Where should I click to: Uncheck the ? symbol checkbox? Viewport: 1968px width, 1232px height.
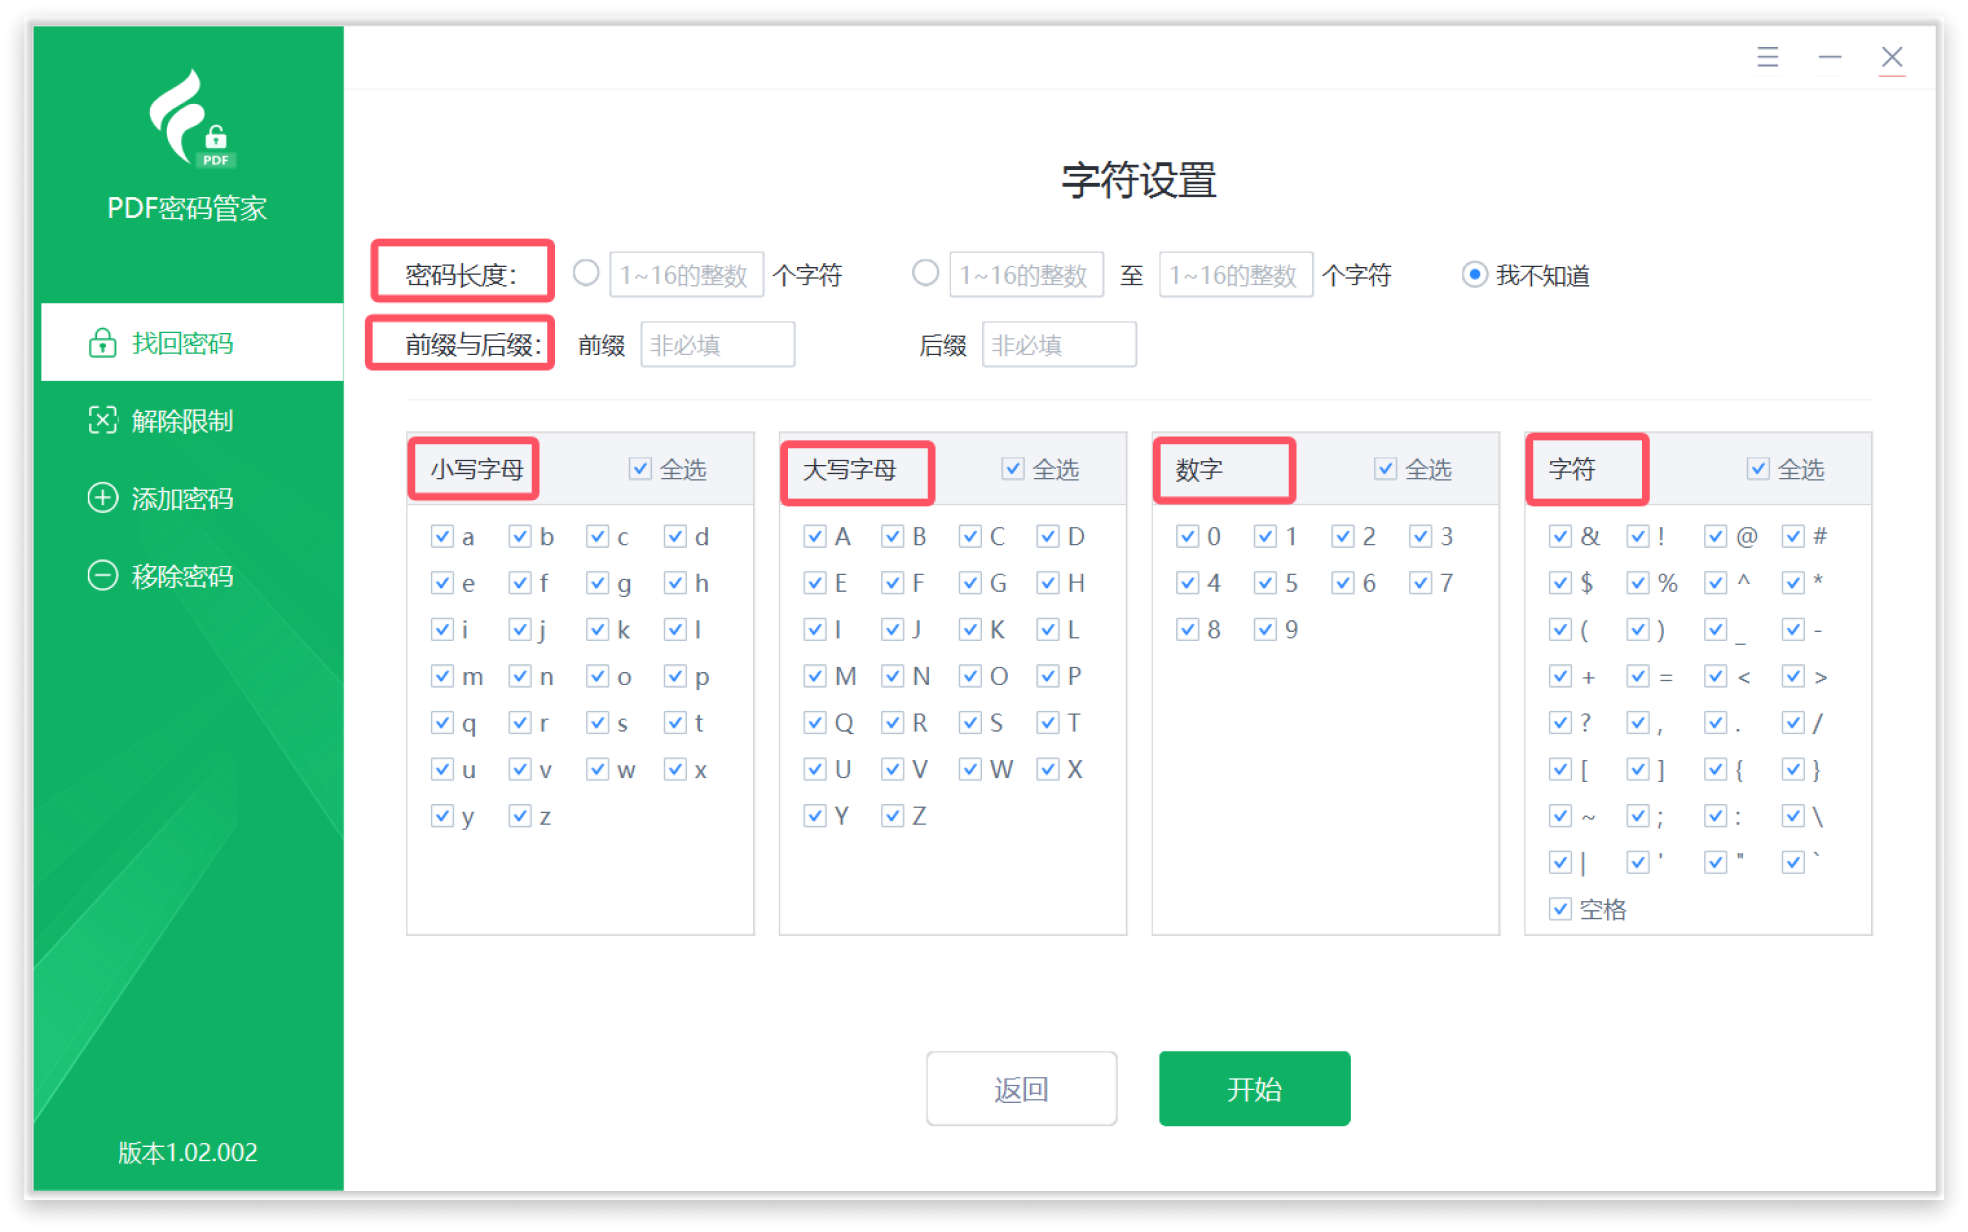1560,722
